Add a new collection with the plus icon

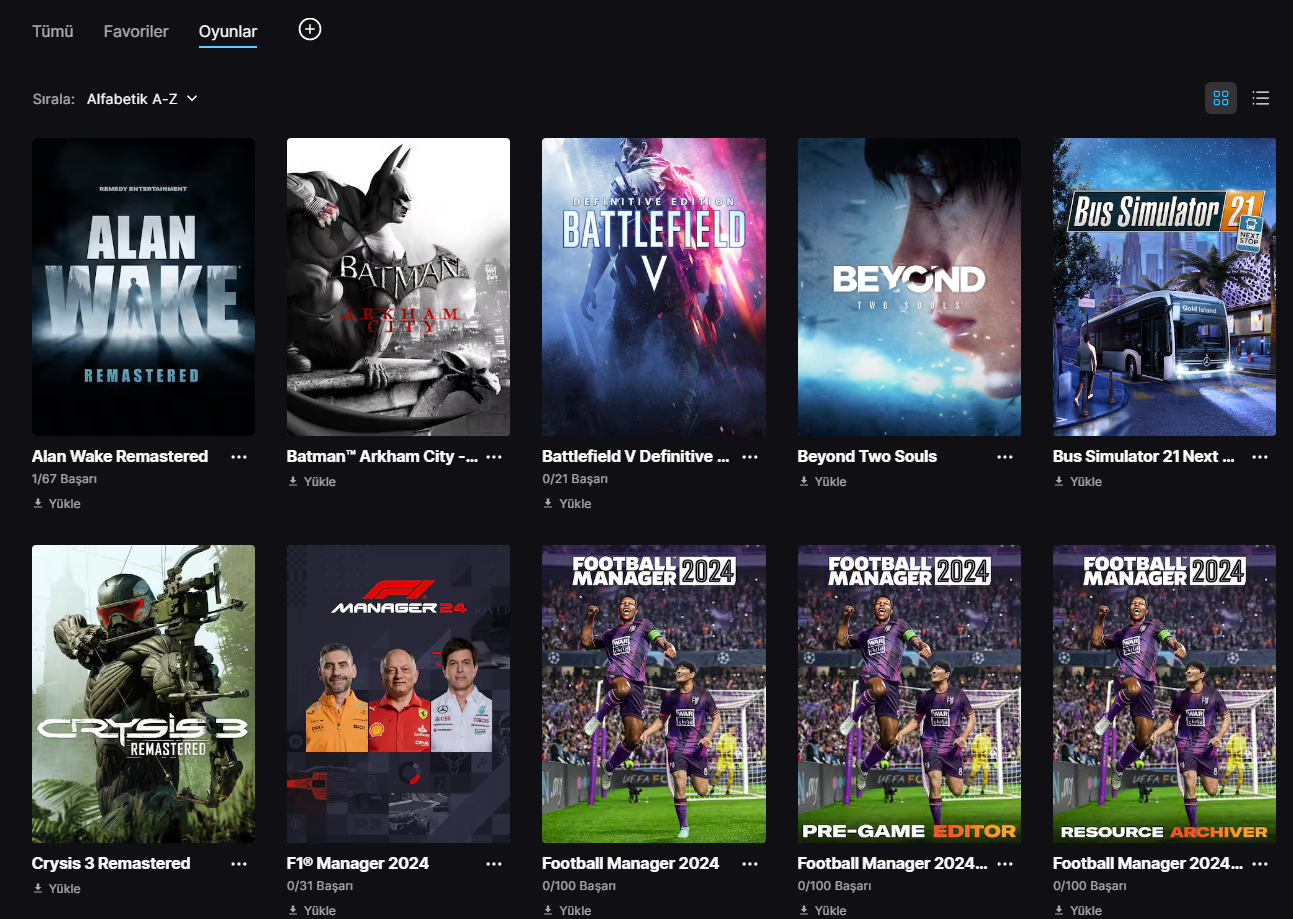pos(310,30)
